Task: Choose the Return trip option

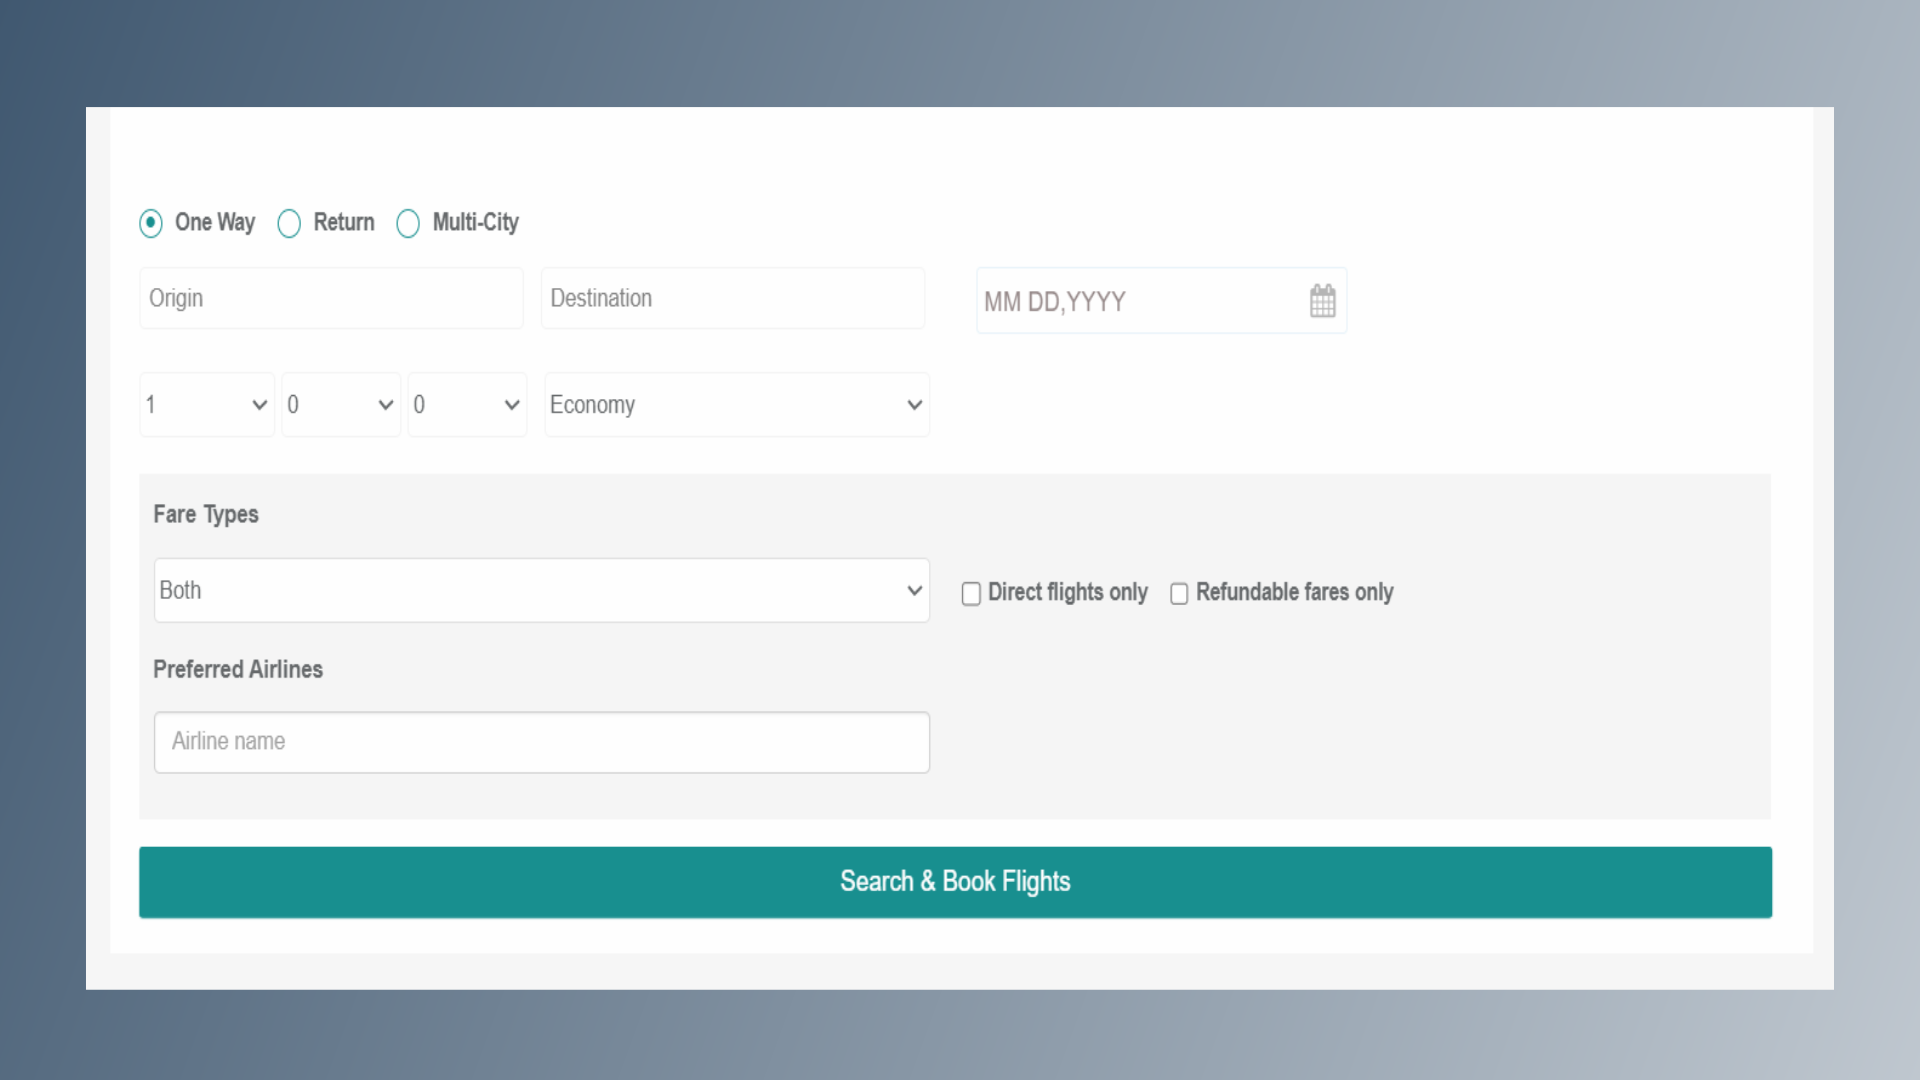Action: (289, 223)
